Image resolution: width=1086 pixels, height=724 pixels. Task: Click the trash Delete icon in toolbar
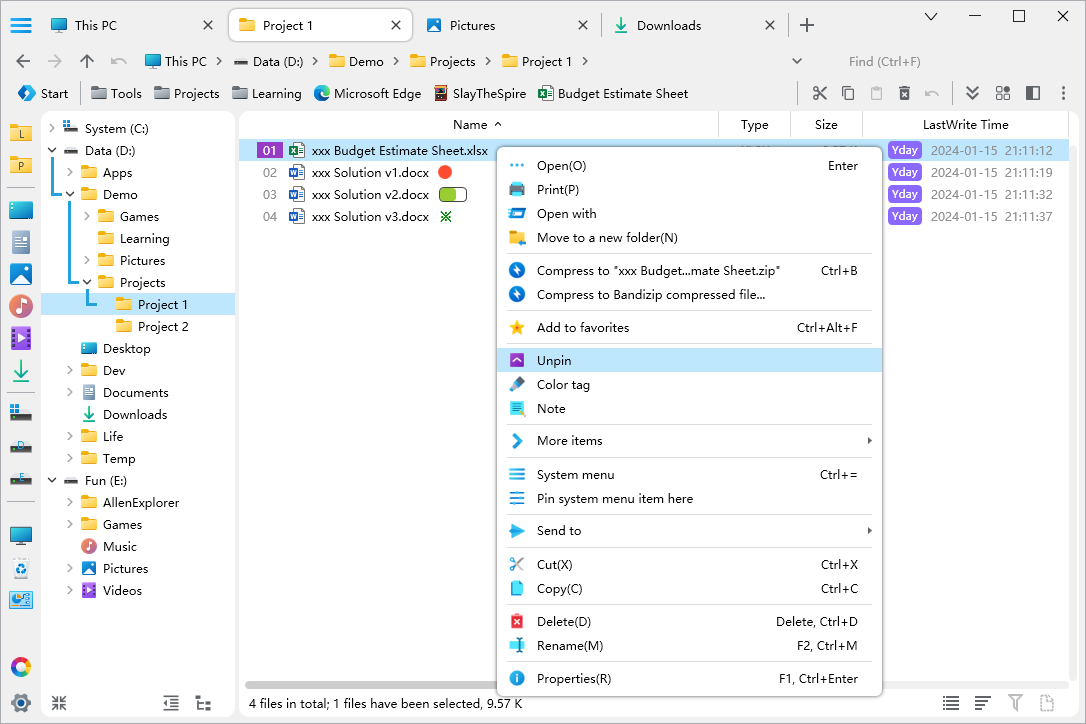click(x=904, y=93)
